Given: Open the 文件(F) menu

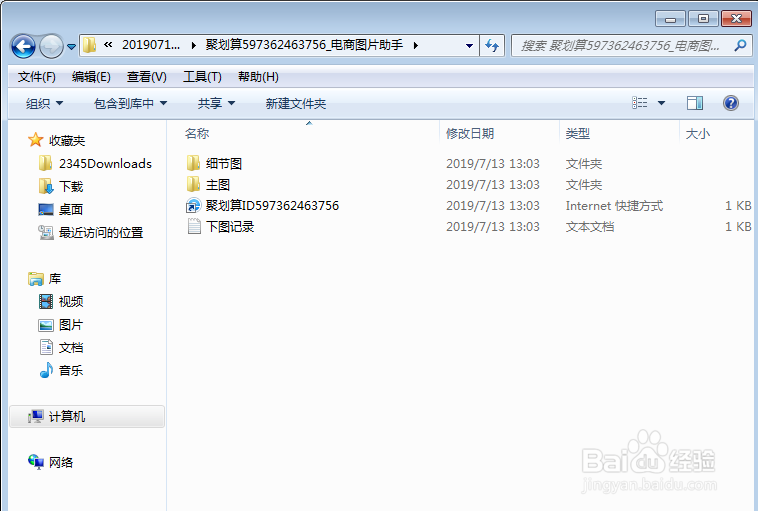Looking at the screenshot, I should (x=37, y=77).
